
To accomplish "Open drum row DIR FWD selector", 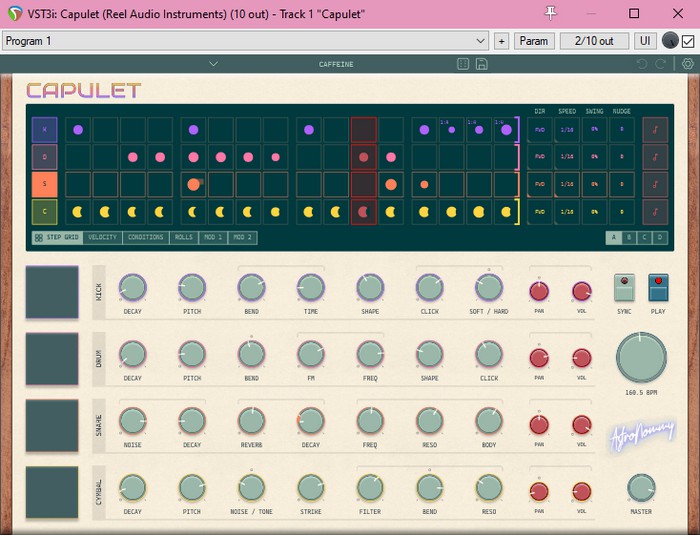I will point(540,157).
